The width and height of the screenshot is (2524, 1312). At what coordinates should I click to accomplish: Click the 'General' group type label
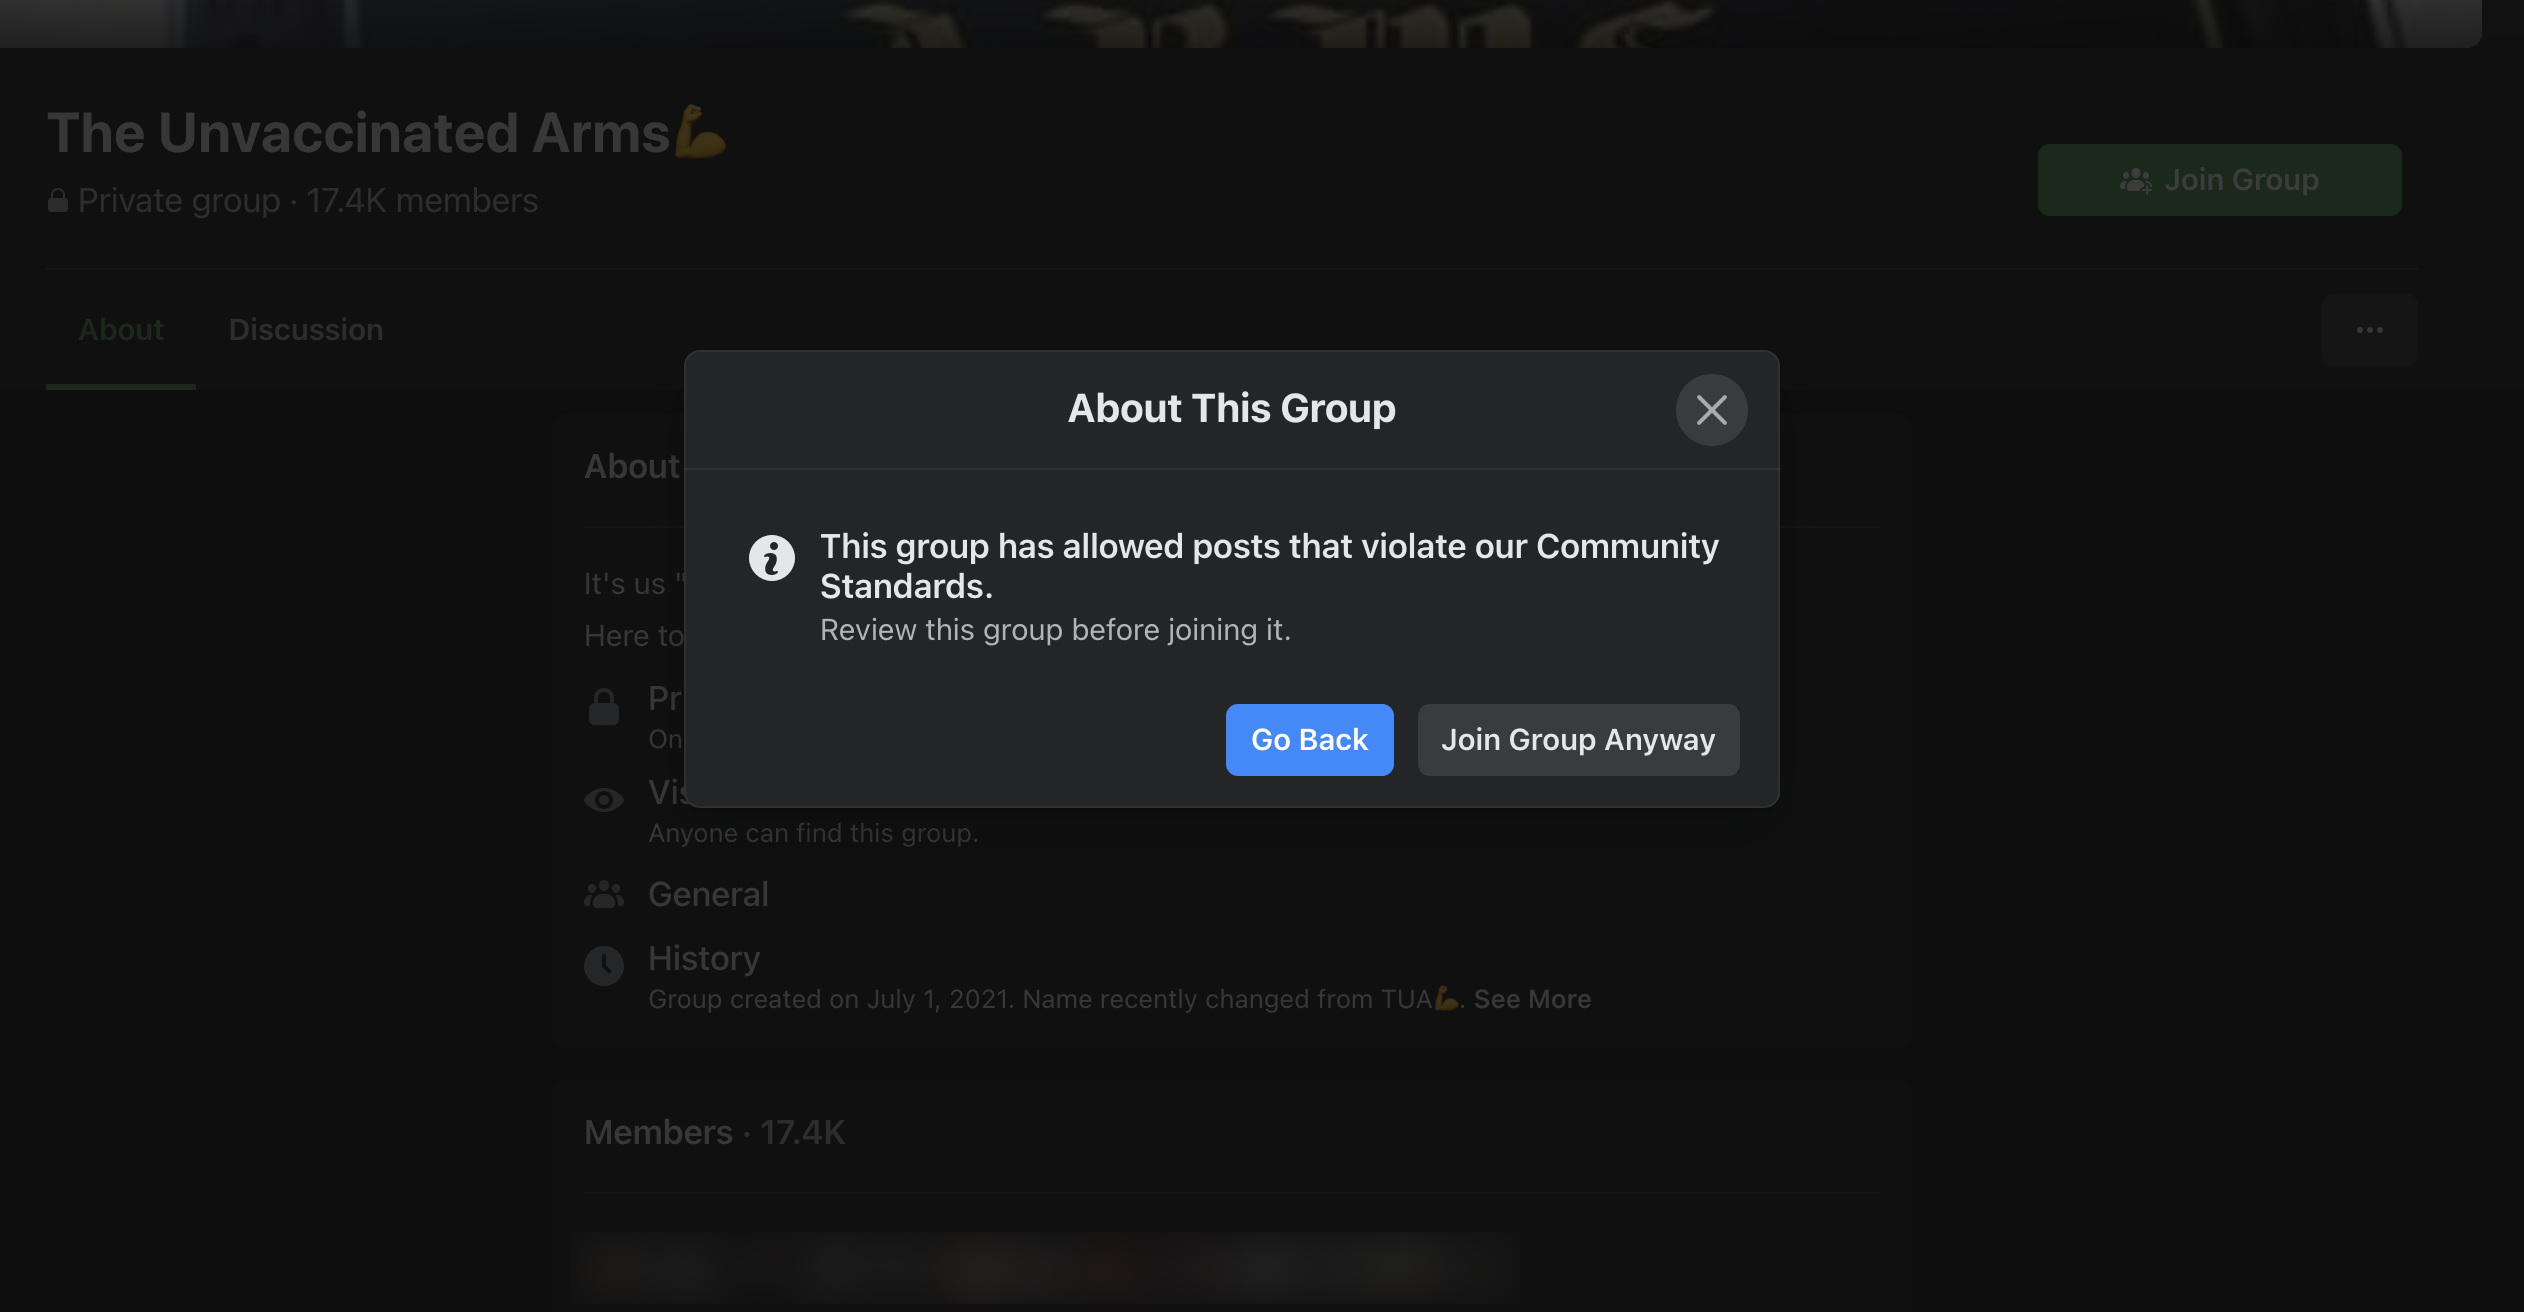click(708, 894)
